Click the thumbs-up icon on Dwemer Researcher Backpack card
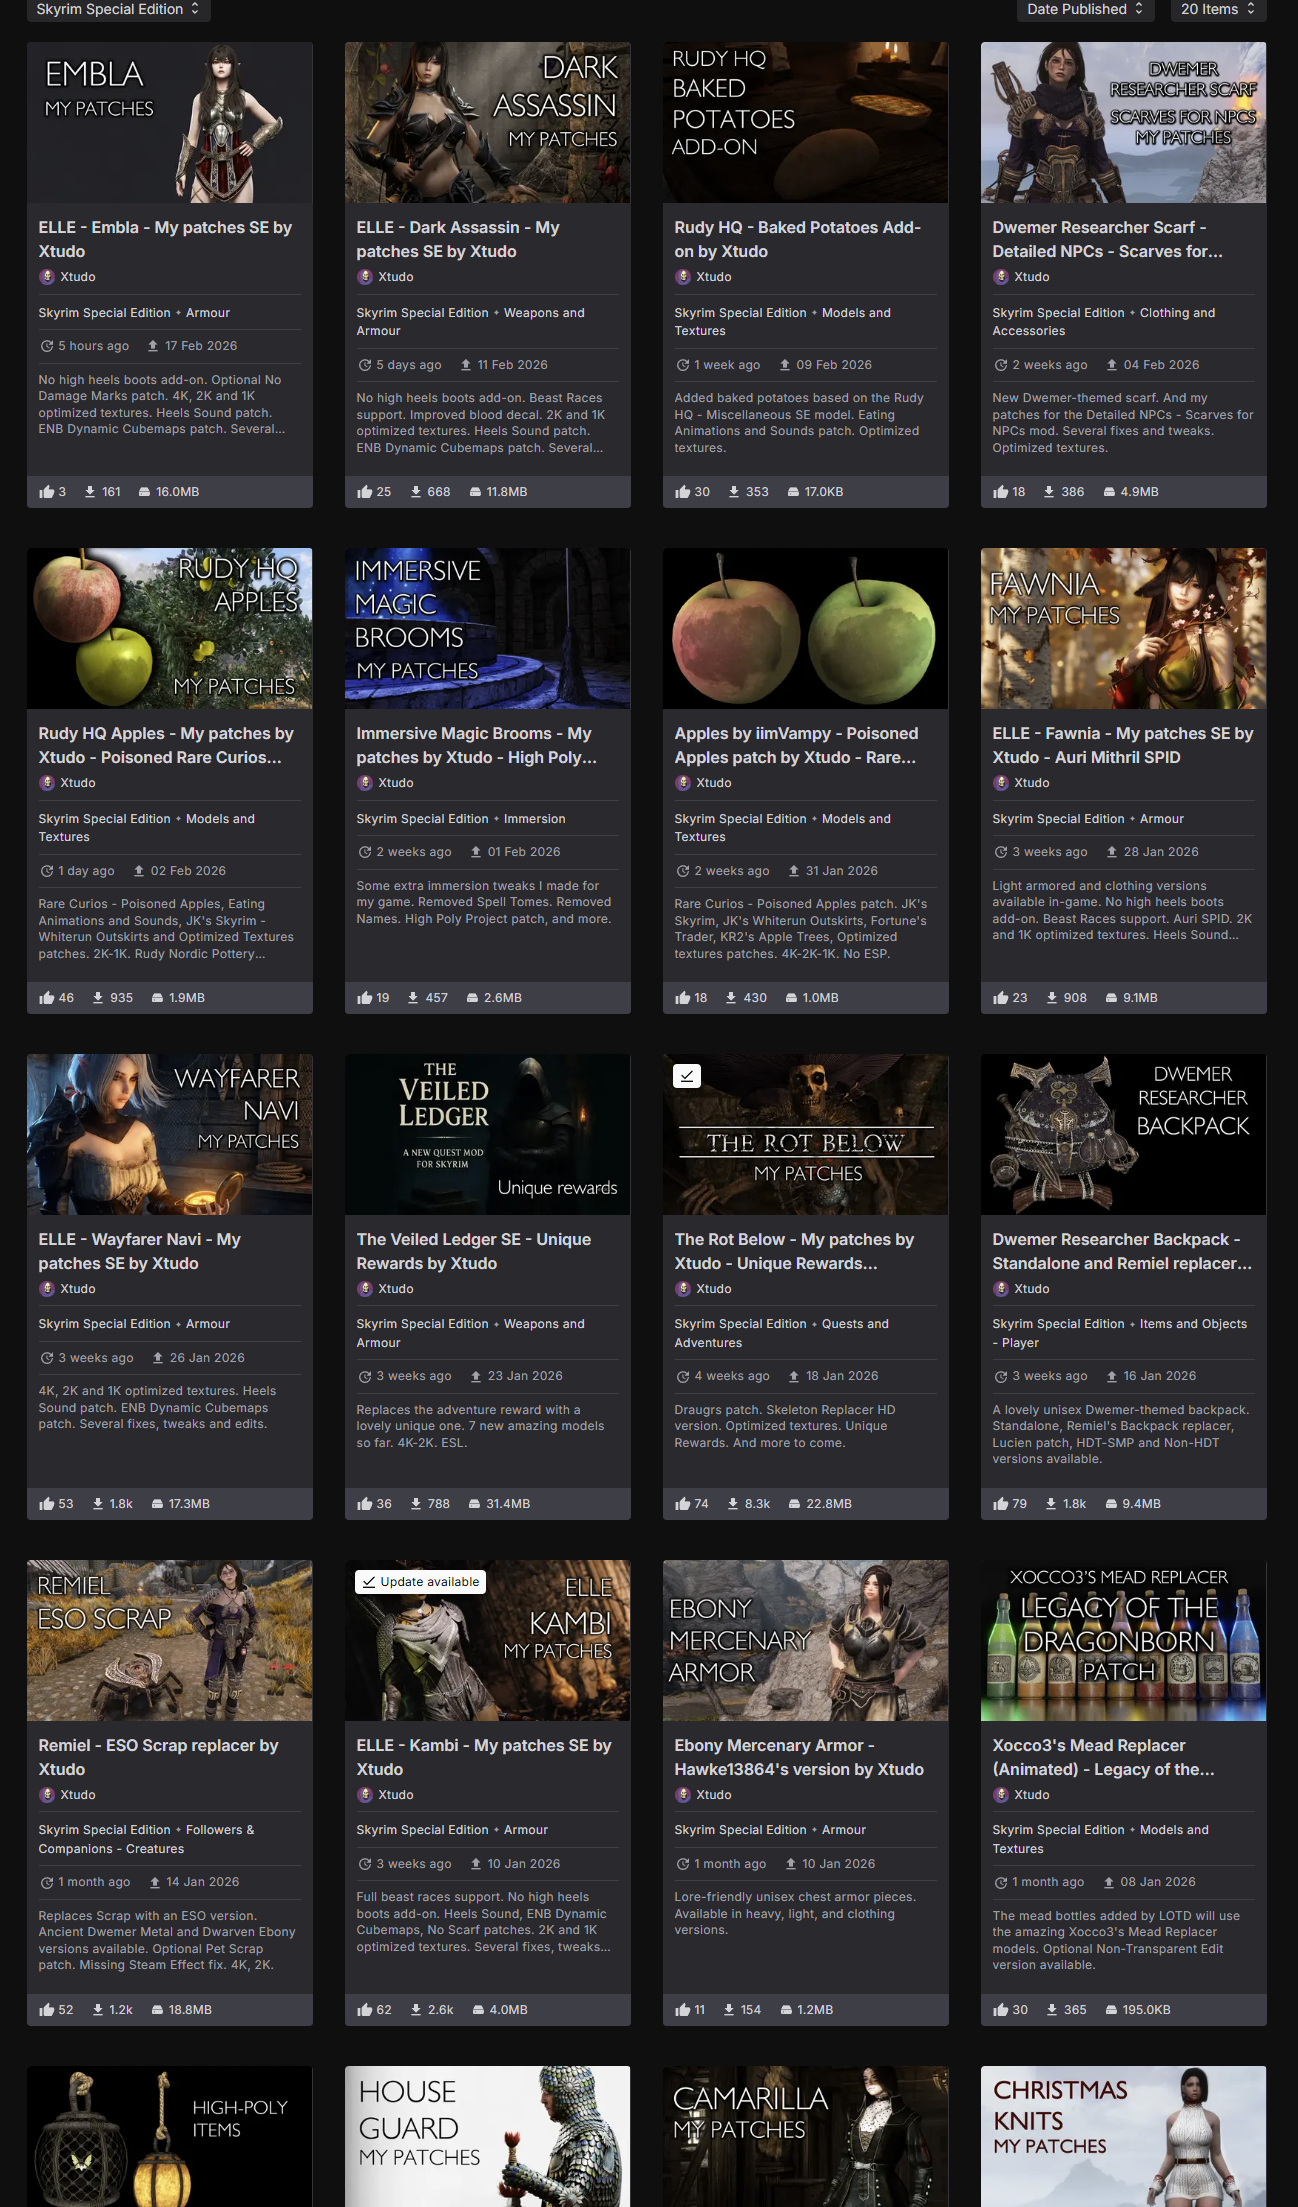This screenshot has width=1298, height=2207. point(1000,1504)
